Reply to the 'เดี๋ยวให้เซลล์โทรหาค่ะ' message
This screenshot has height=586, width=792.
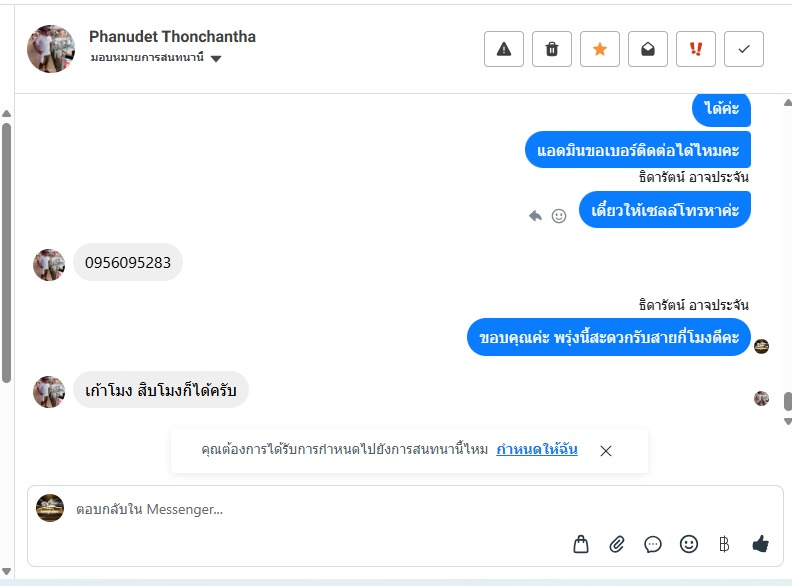pos(536,215)
